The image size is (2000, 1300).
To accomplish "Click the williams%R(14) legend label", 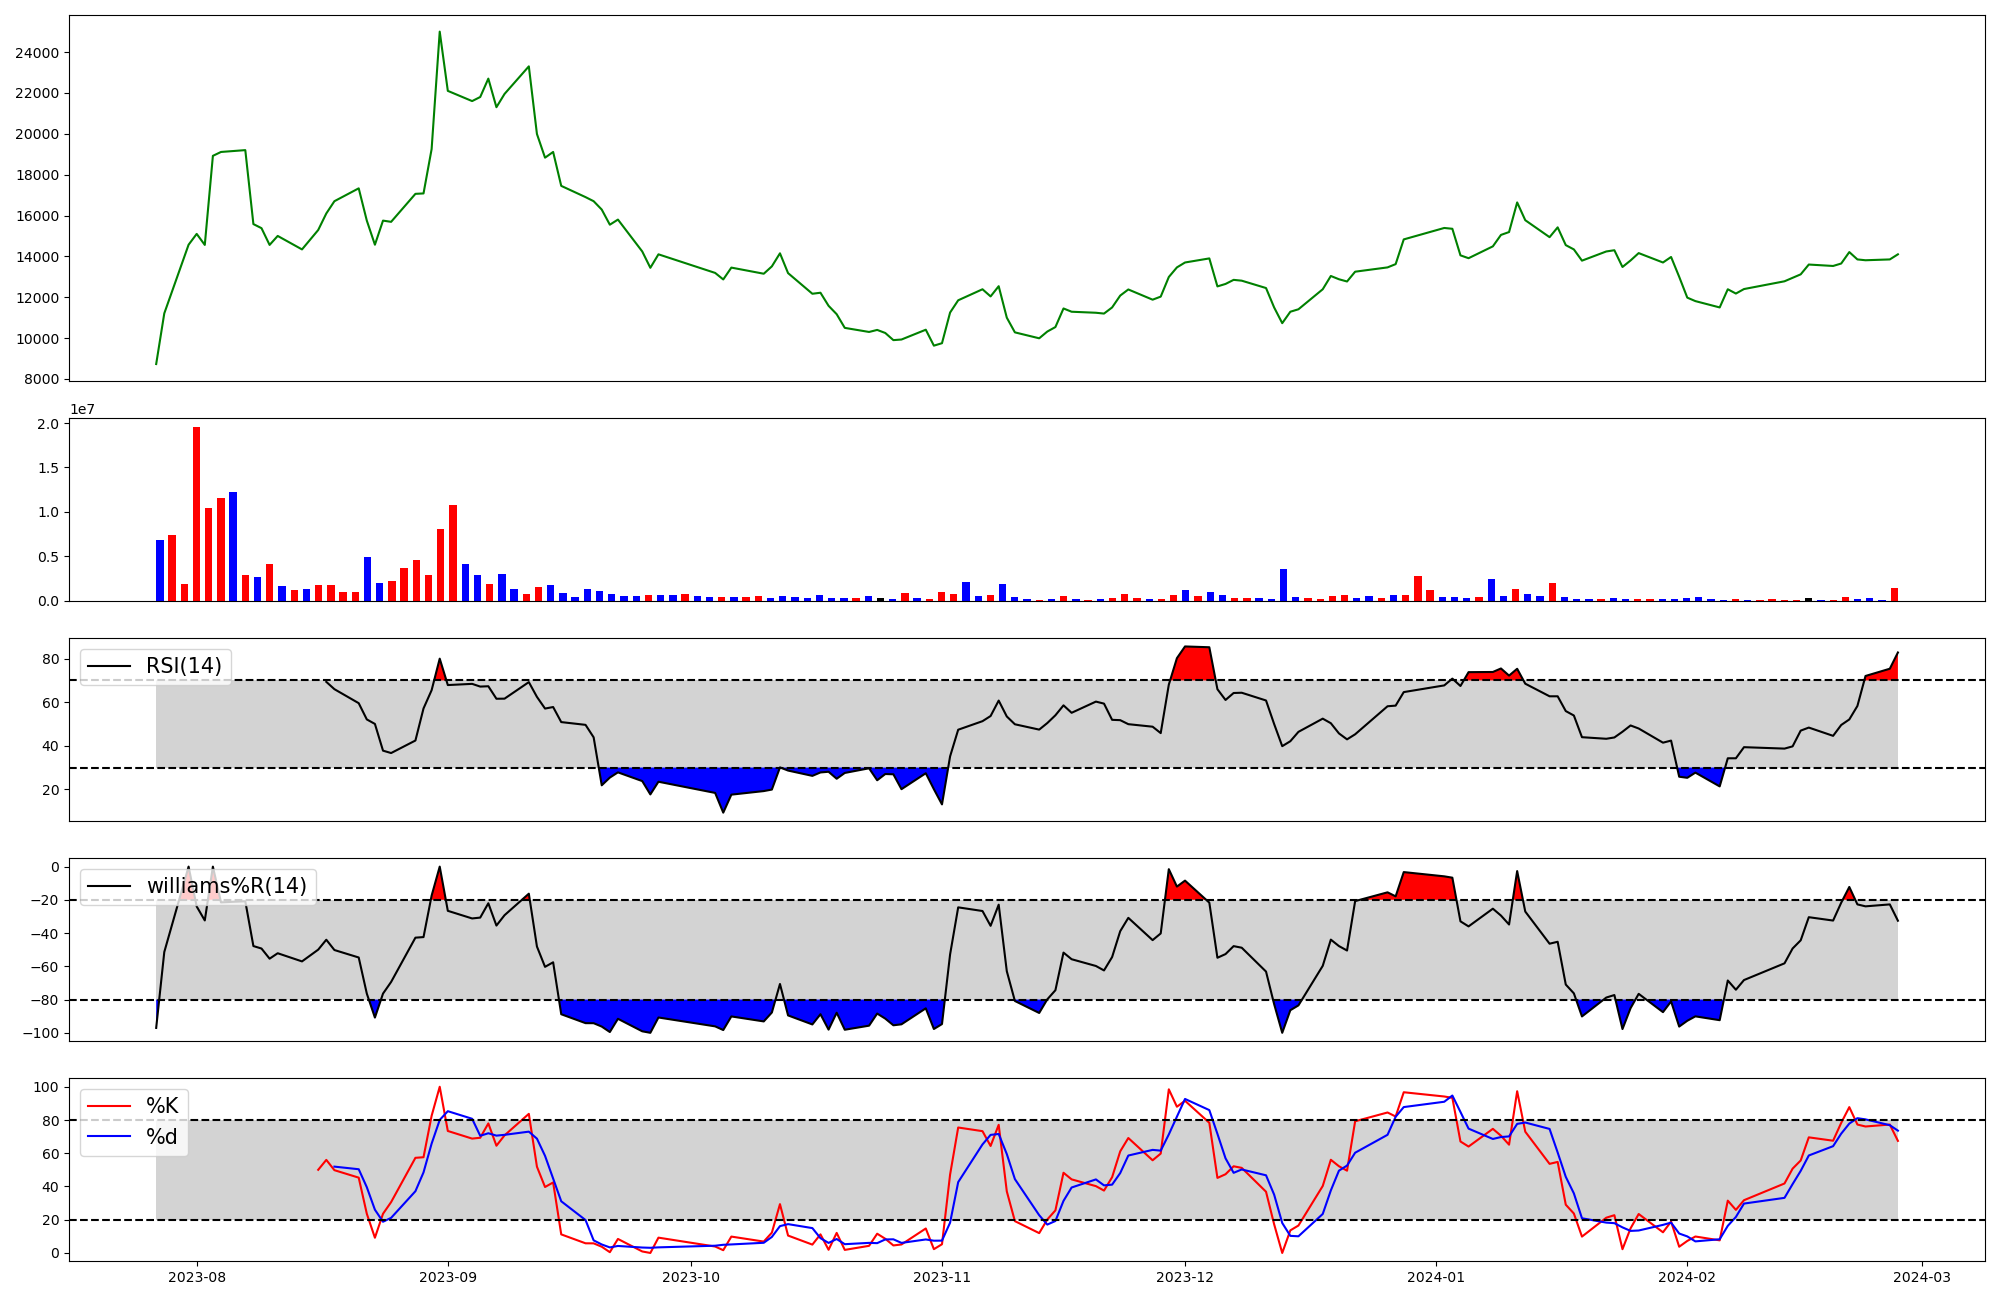I will (226, 886).
